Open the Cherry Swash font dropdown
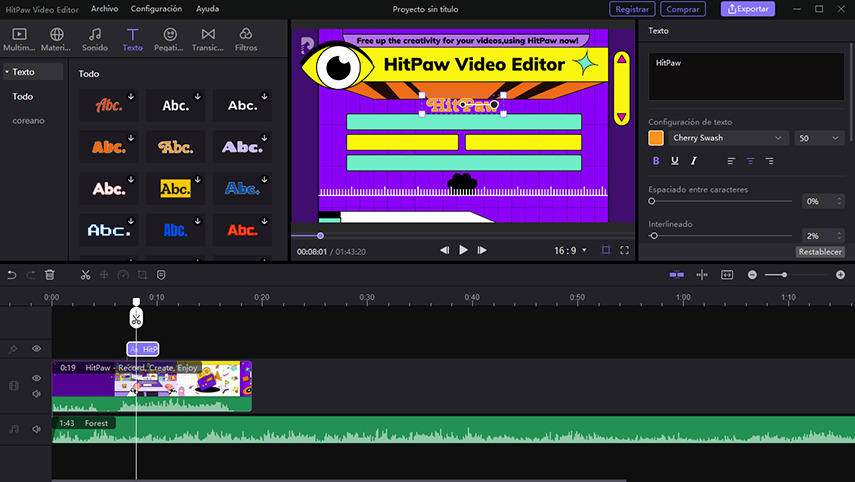The image size is (855, 482). 728,138
